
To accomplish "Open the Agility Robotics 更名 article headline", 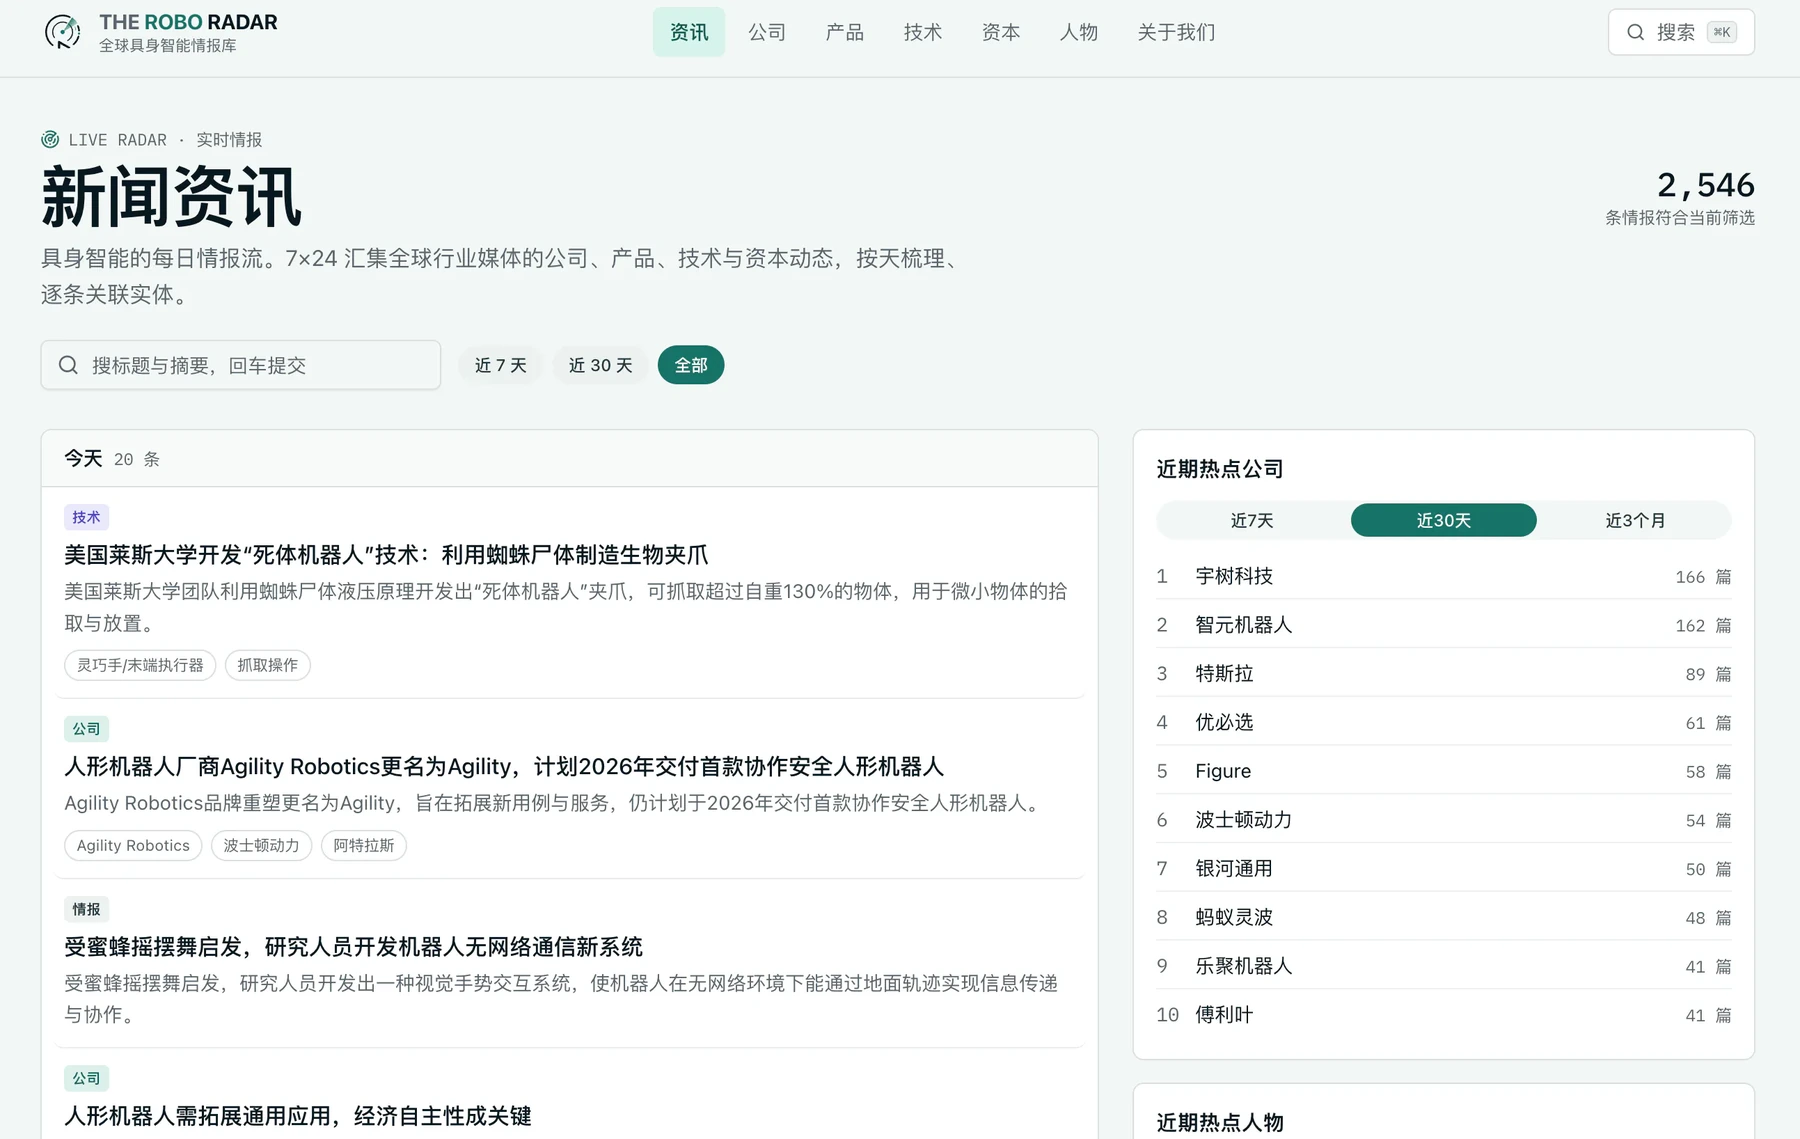I will tap(504, 766).
